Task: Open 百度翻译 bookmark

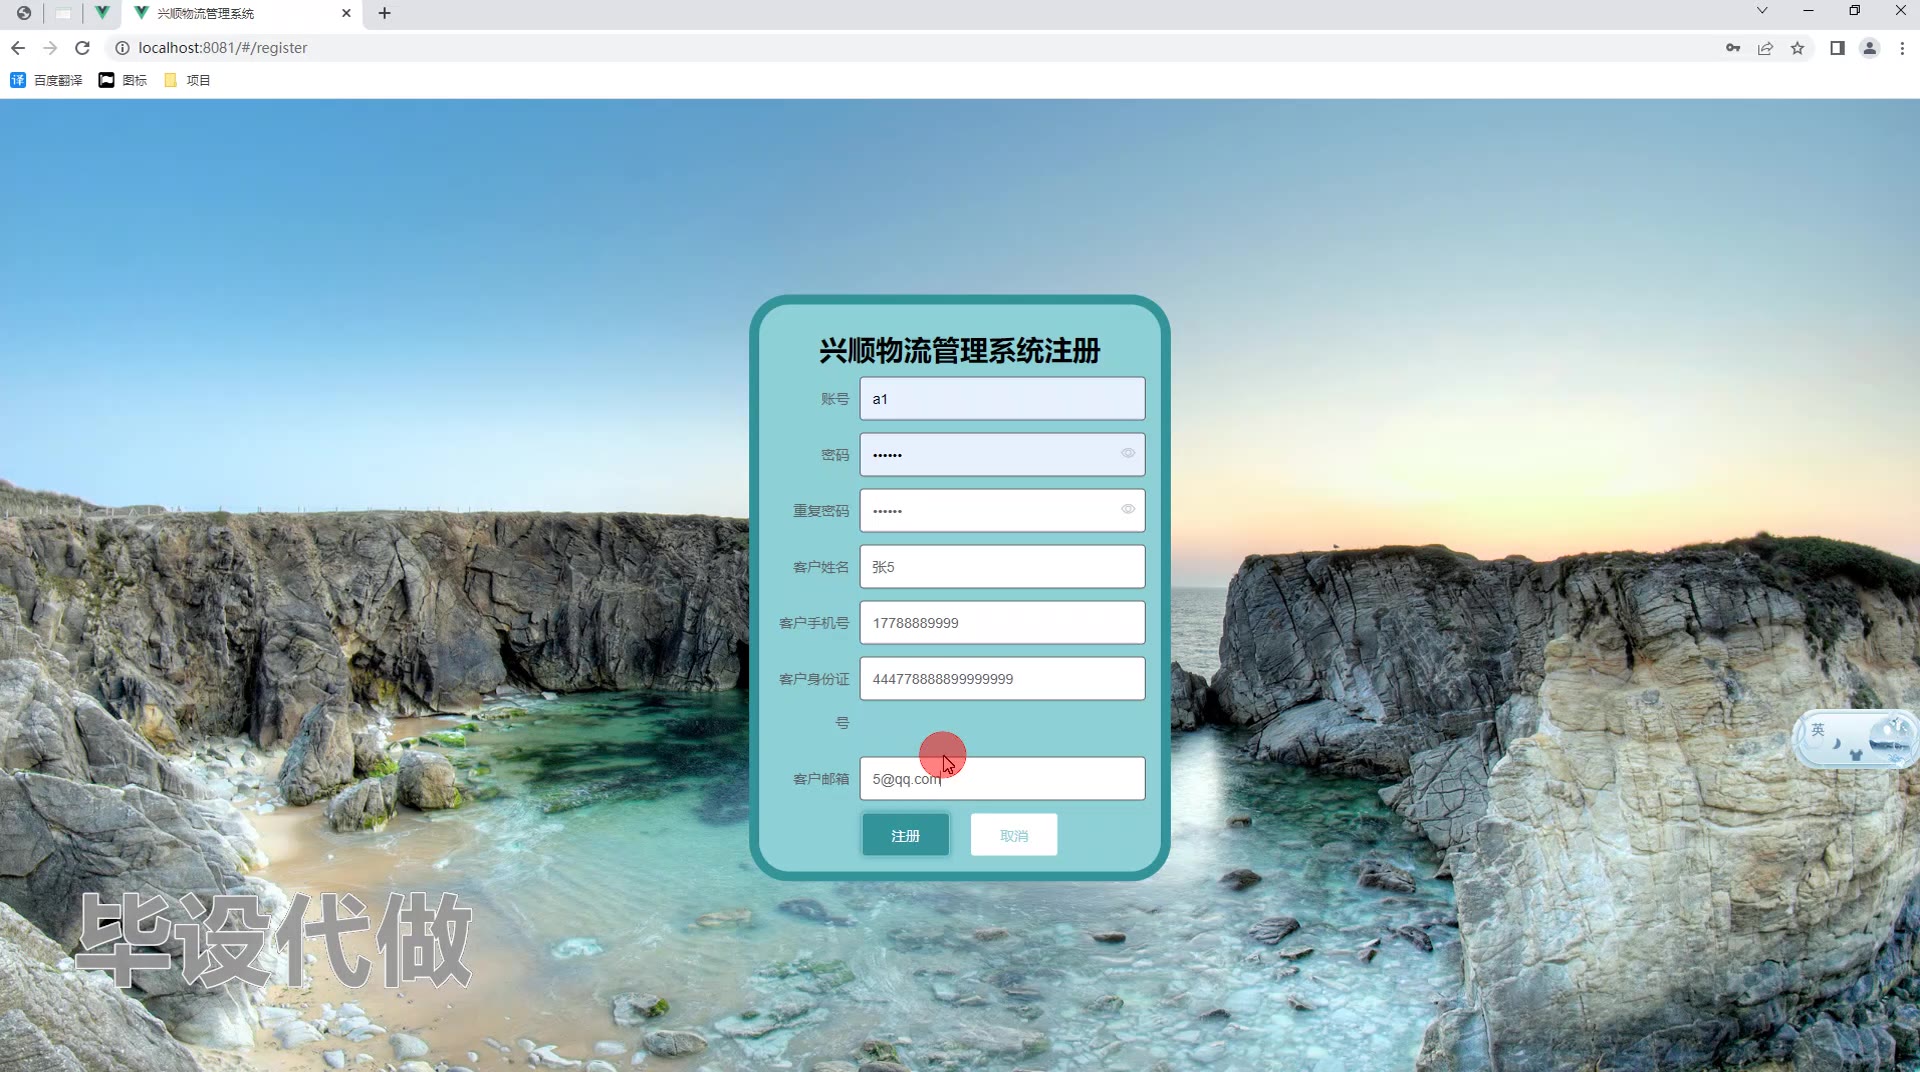Action: pos(46,80)
